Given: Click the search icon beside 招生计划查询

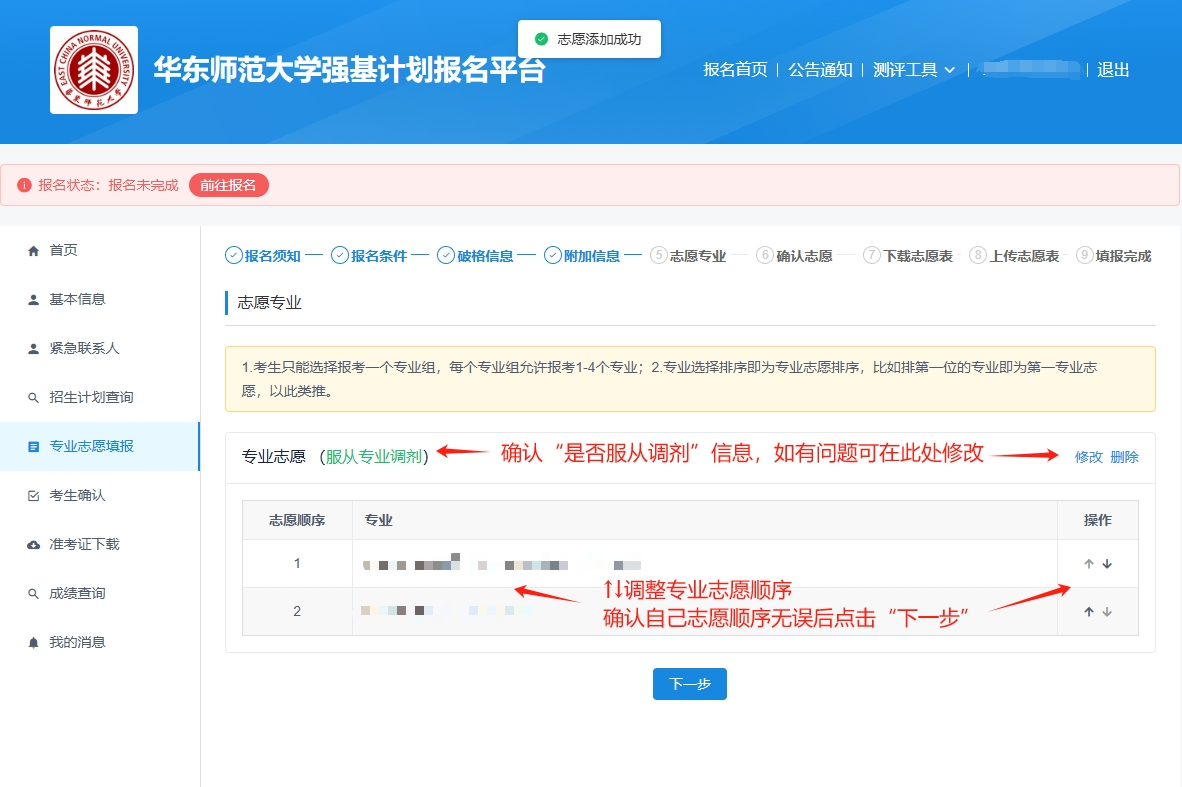Looking at the screenshot, I should pos(33,398).
